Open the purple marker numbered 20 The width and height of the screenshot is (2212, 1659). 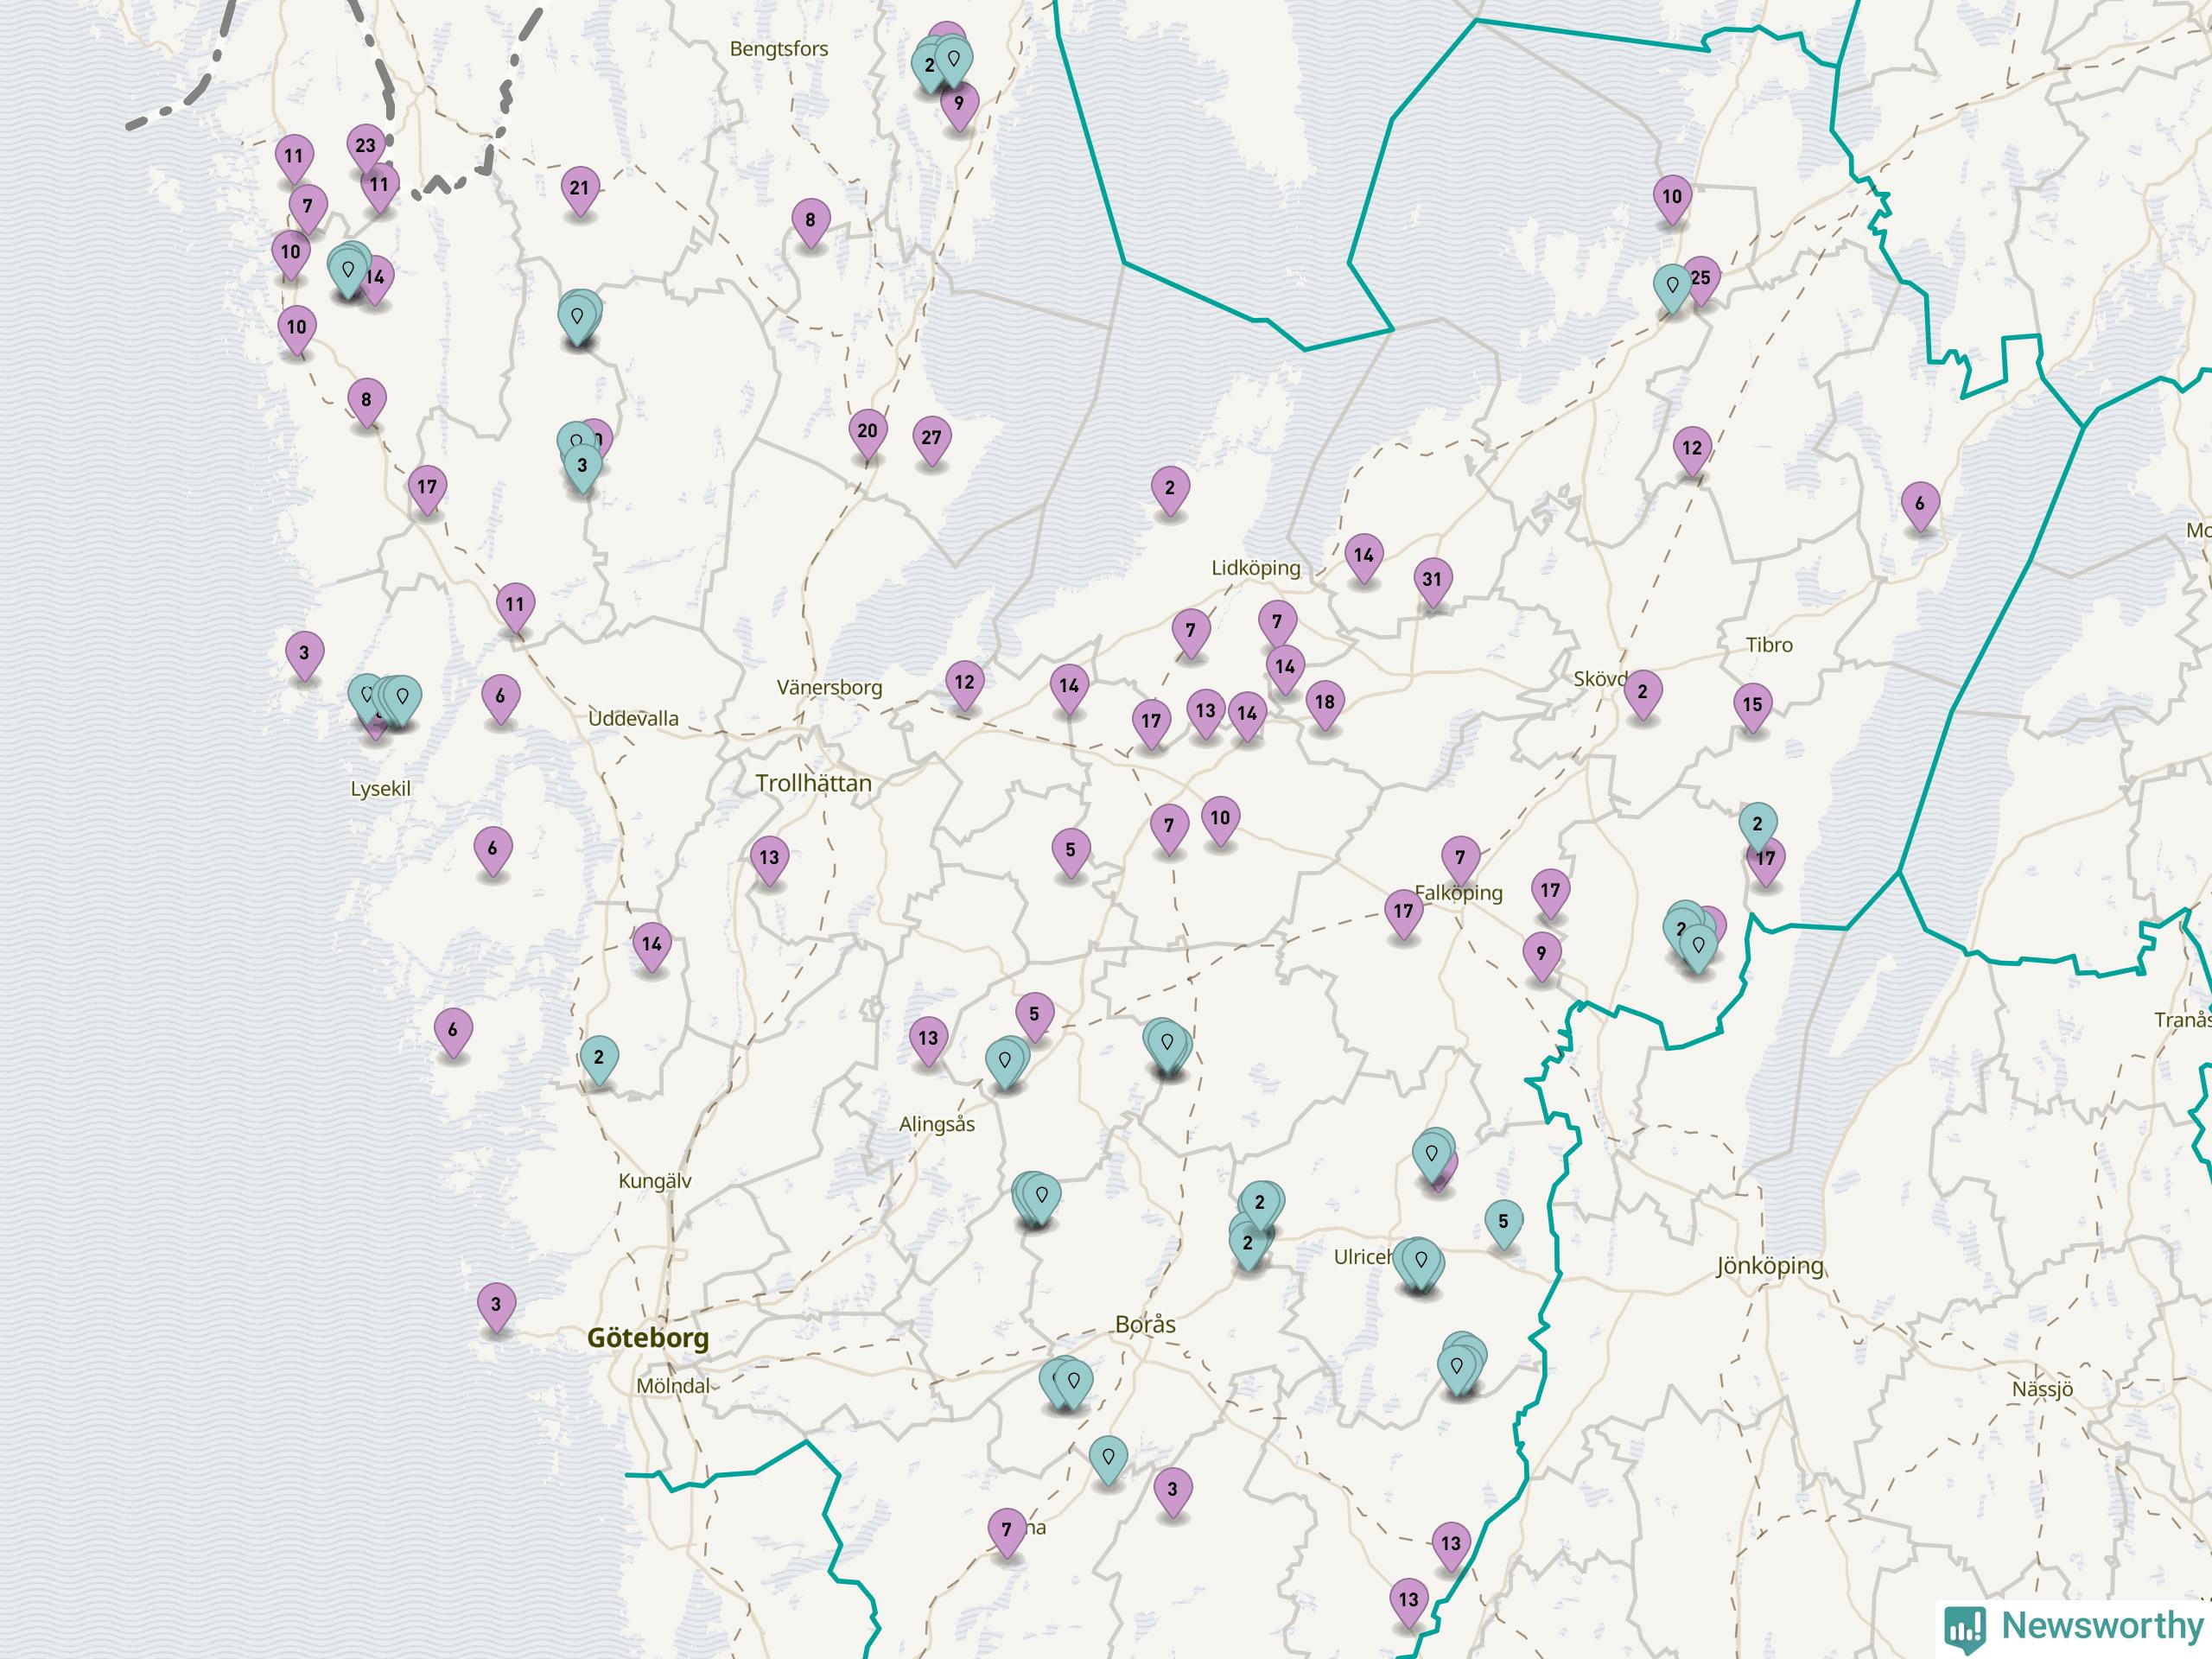[x=867, y=432]
